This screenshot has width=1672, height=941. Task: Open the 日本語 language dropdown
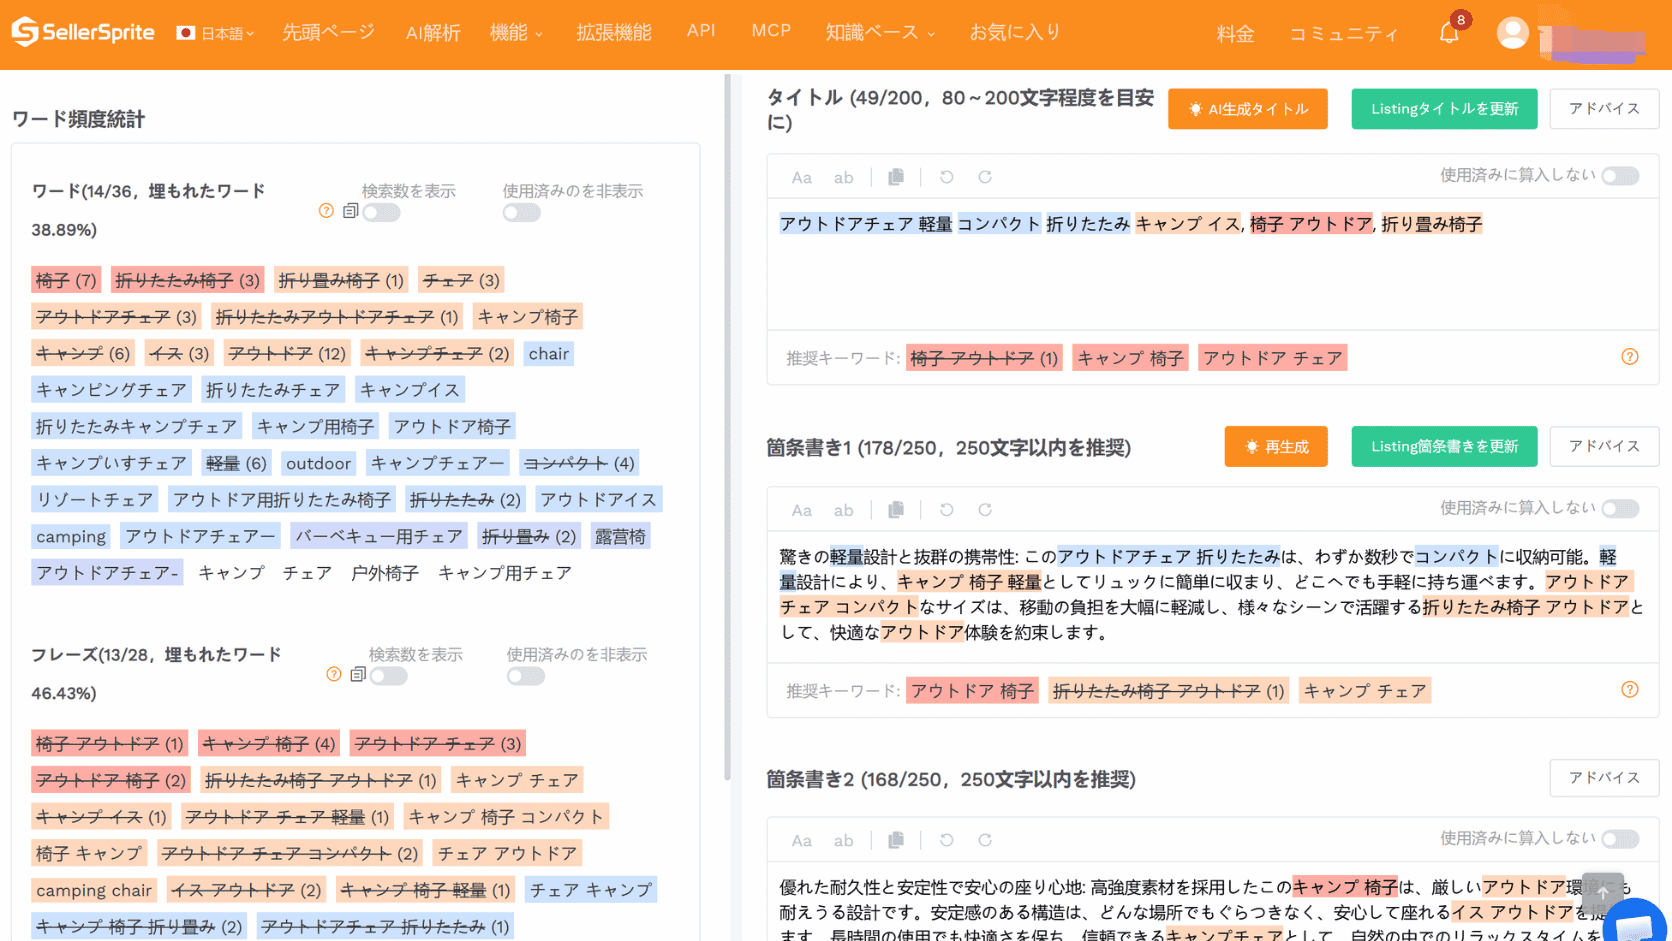(x=216, y=33)
